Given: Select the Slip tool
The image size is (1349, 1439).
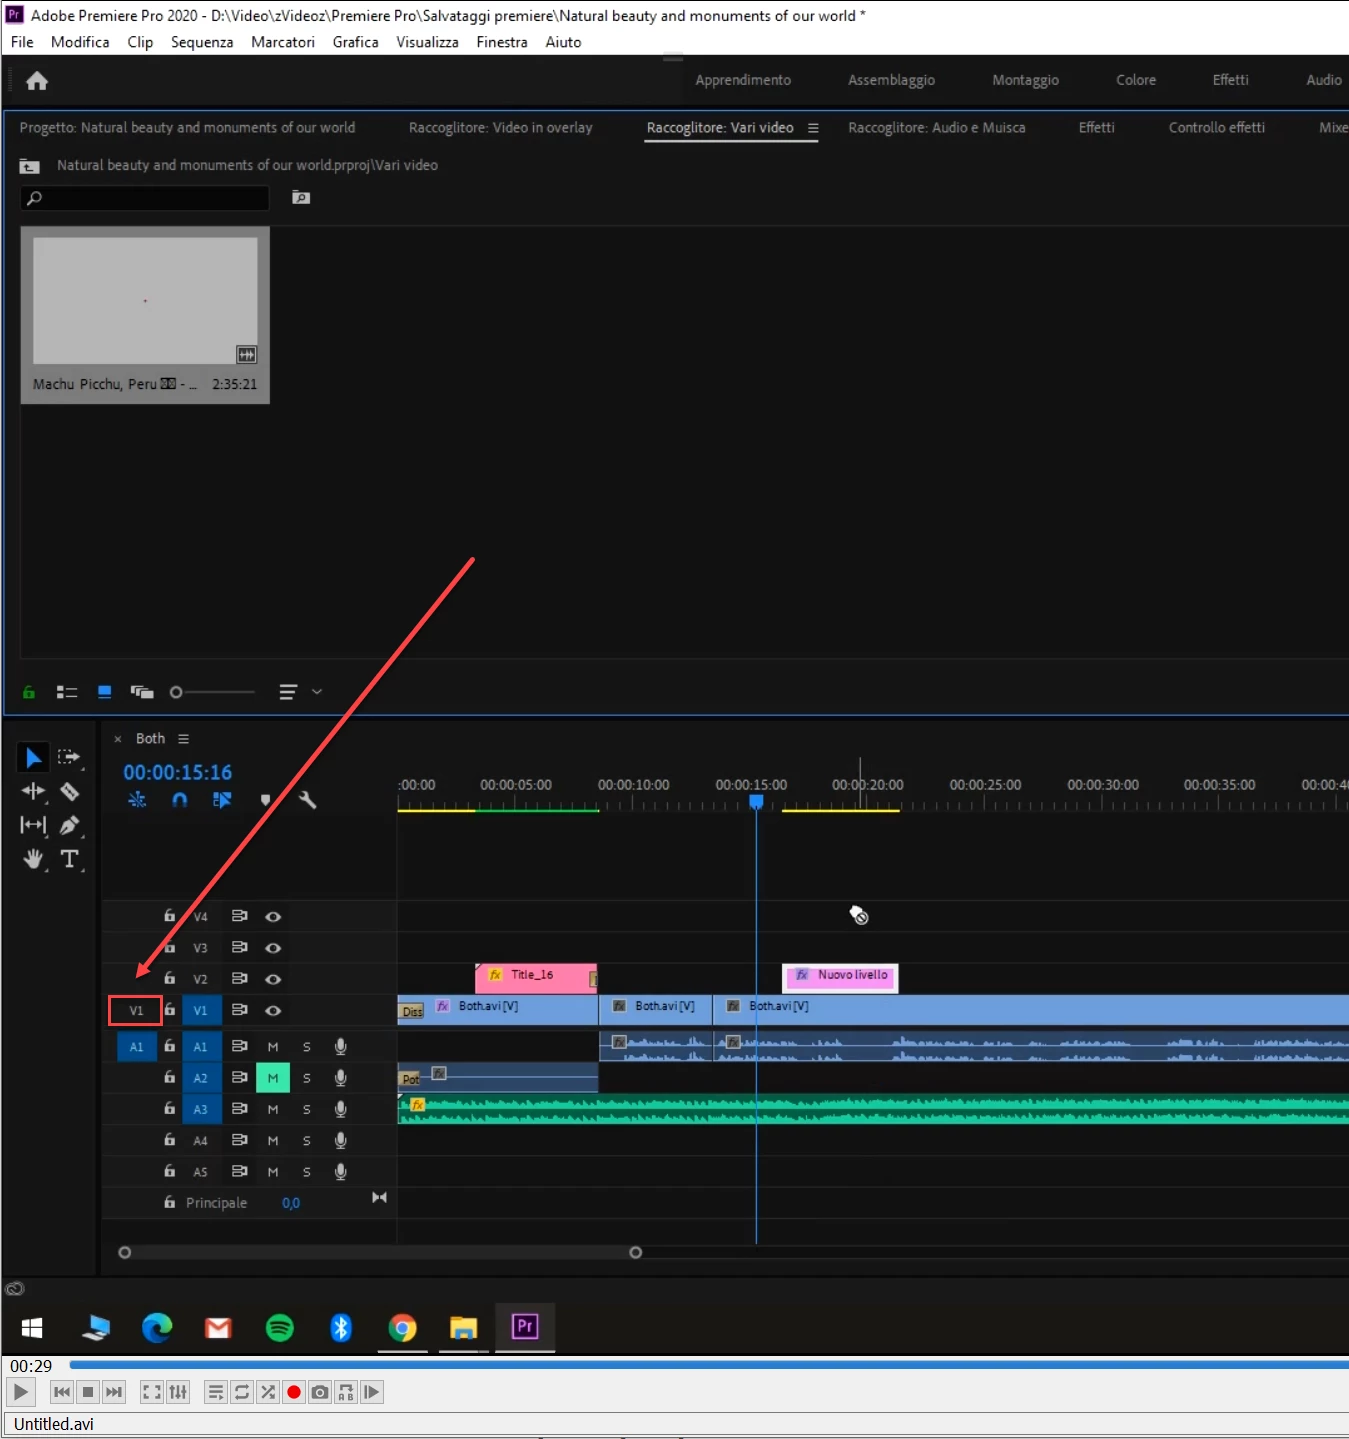Looking at the screenshot, I should pos(33,825).
